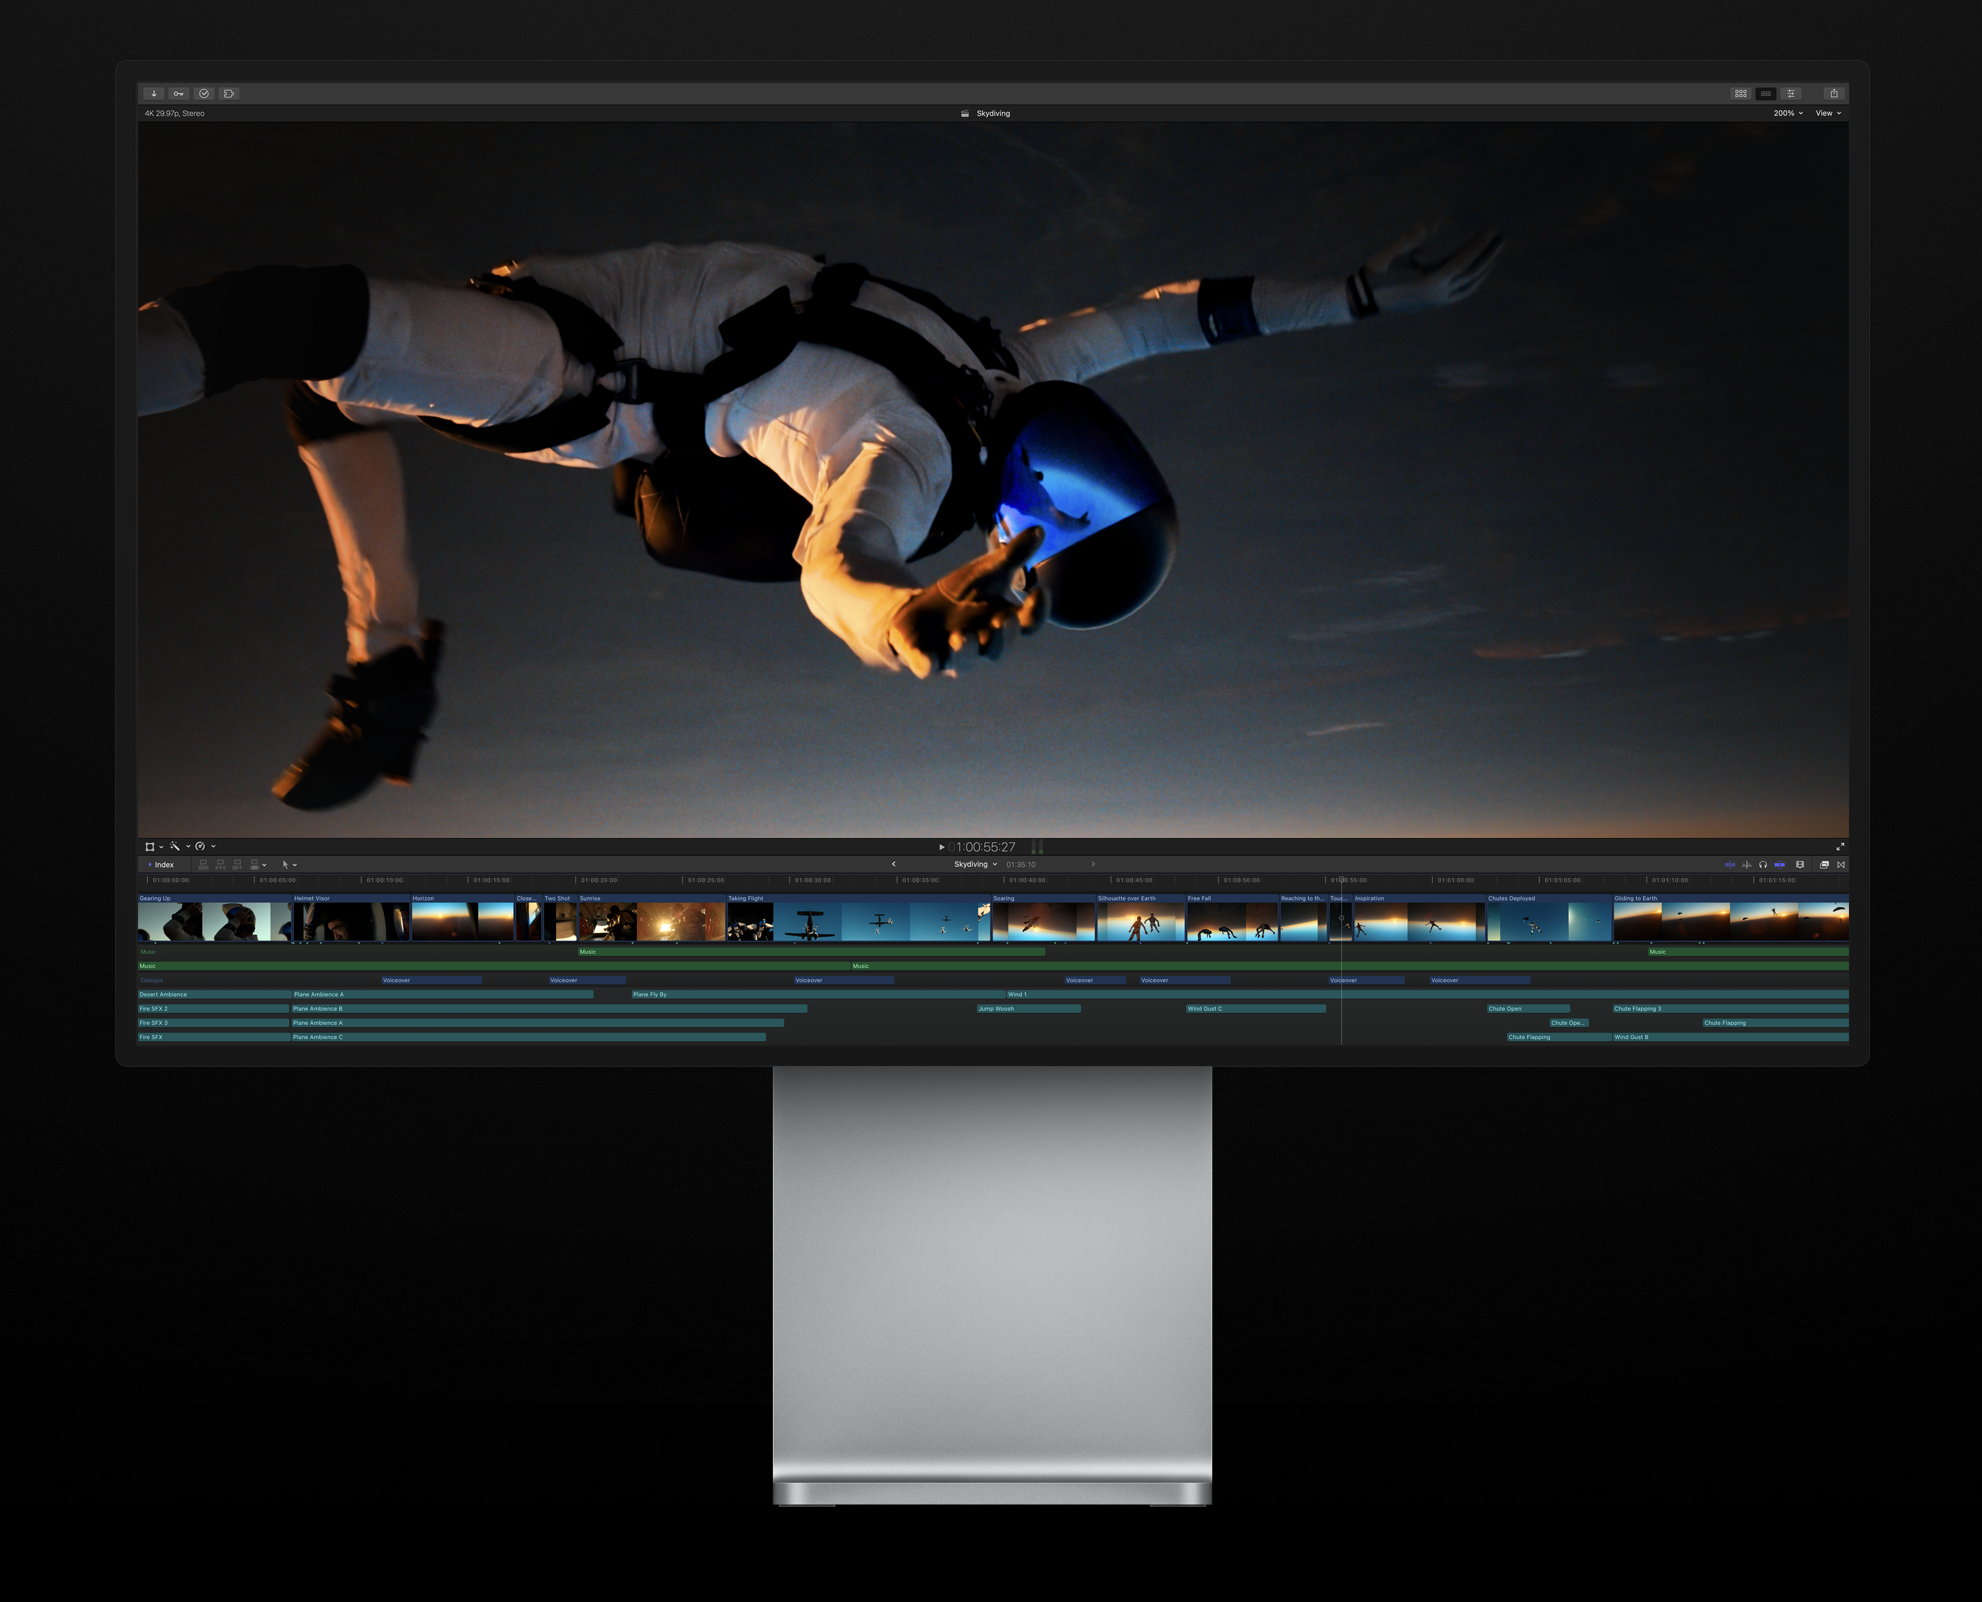Open the viewer View dropdown
The width and height of the screenshot is (1982, 1602).
tap(1828, 114)
